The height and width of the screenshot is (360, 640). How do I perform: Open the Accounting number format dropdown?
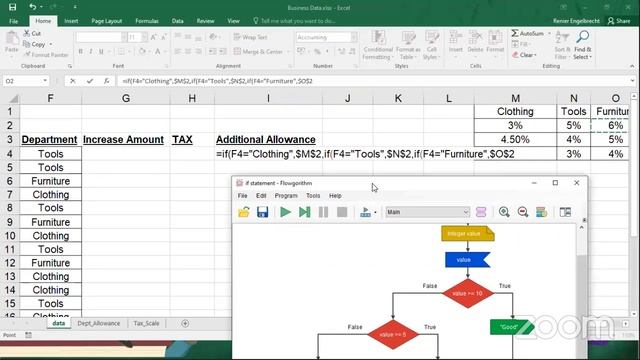point(354,38)
